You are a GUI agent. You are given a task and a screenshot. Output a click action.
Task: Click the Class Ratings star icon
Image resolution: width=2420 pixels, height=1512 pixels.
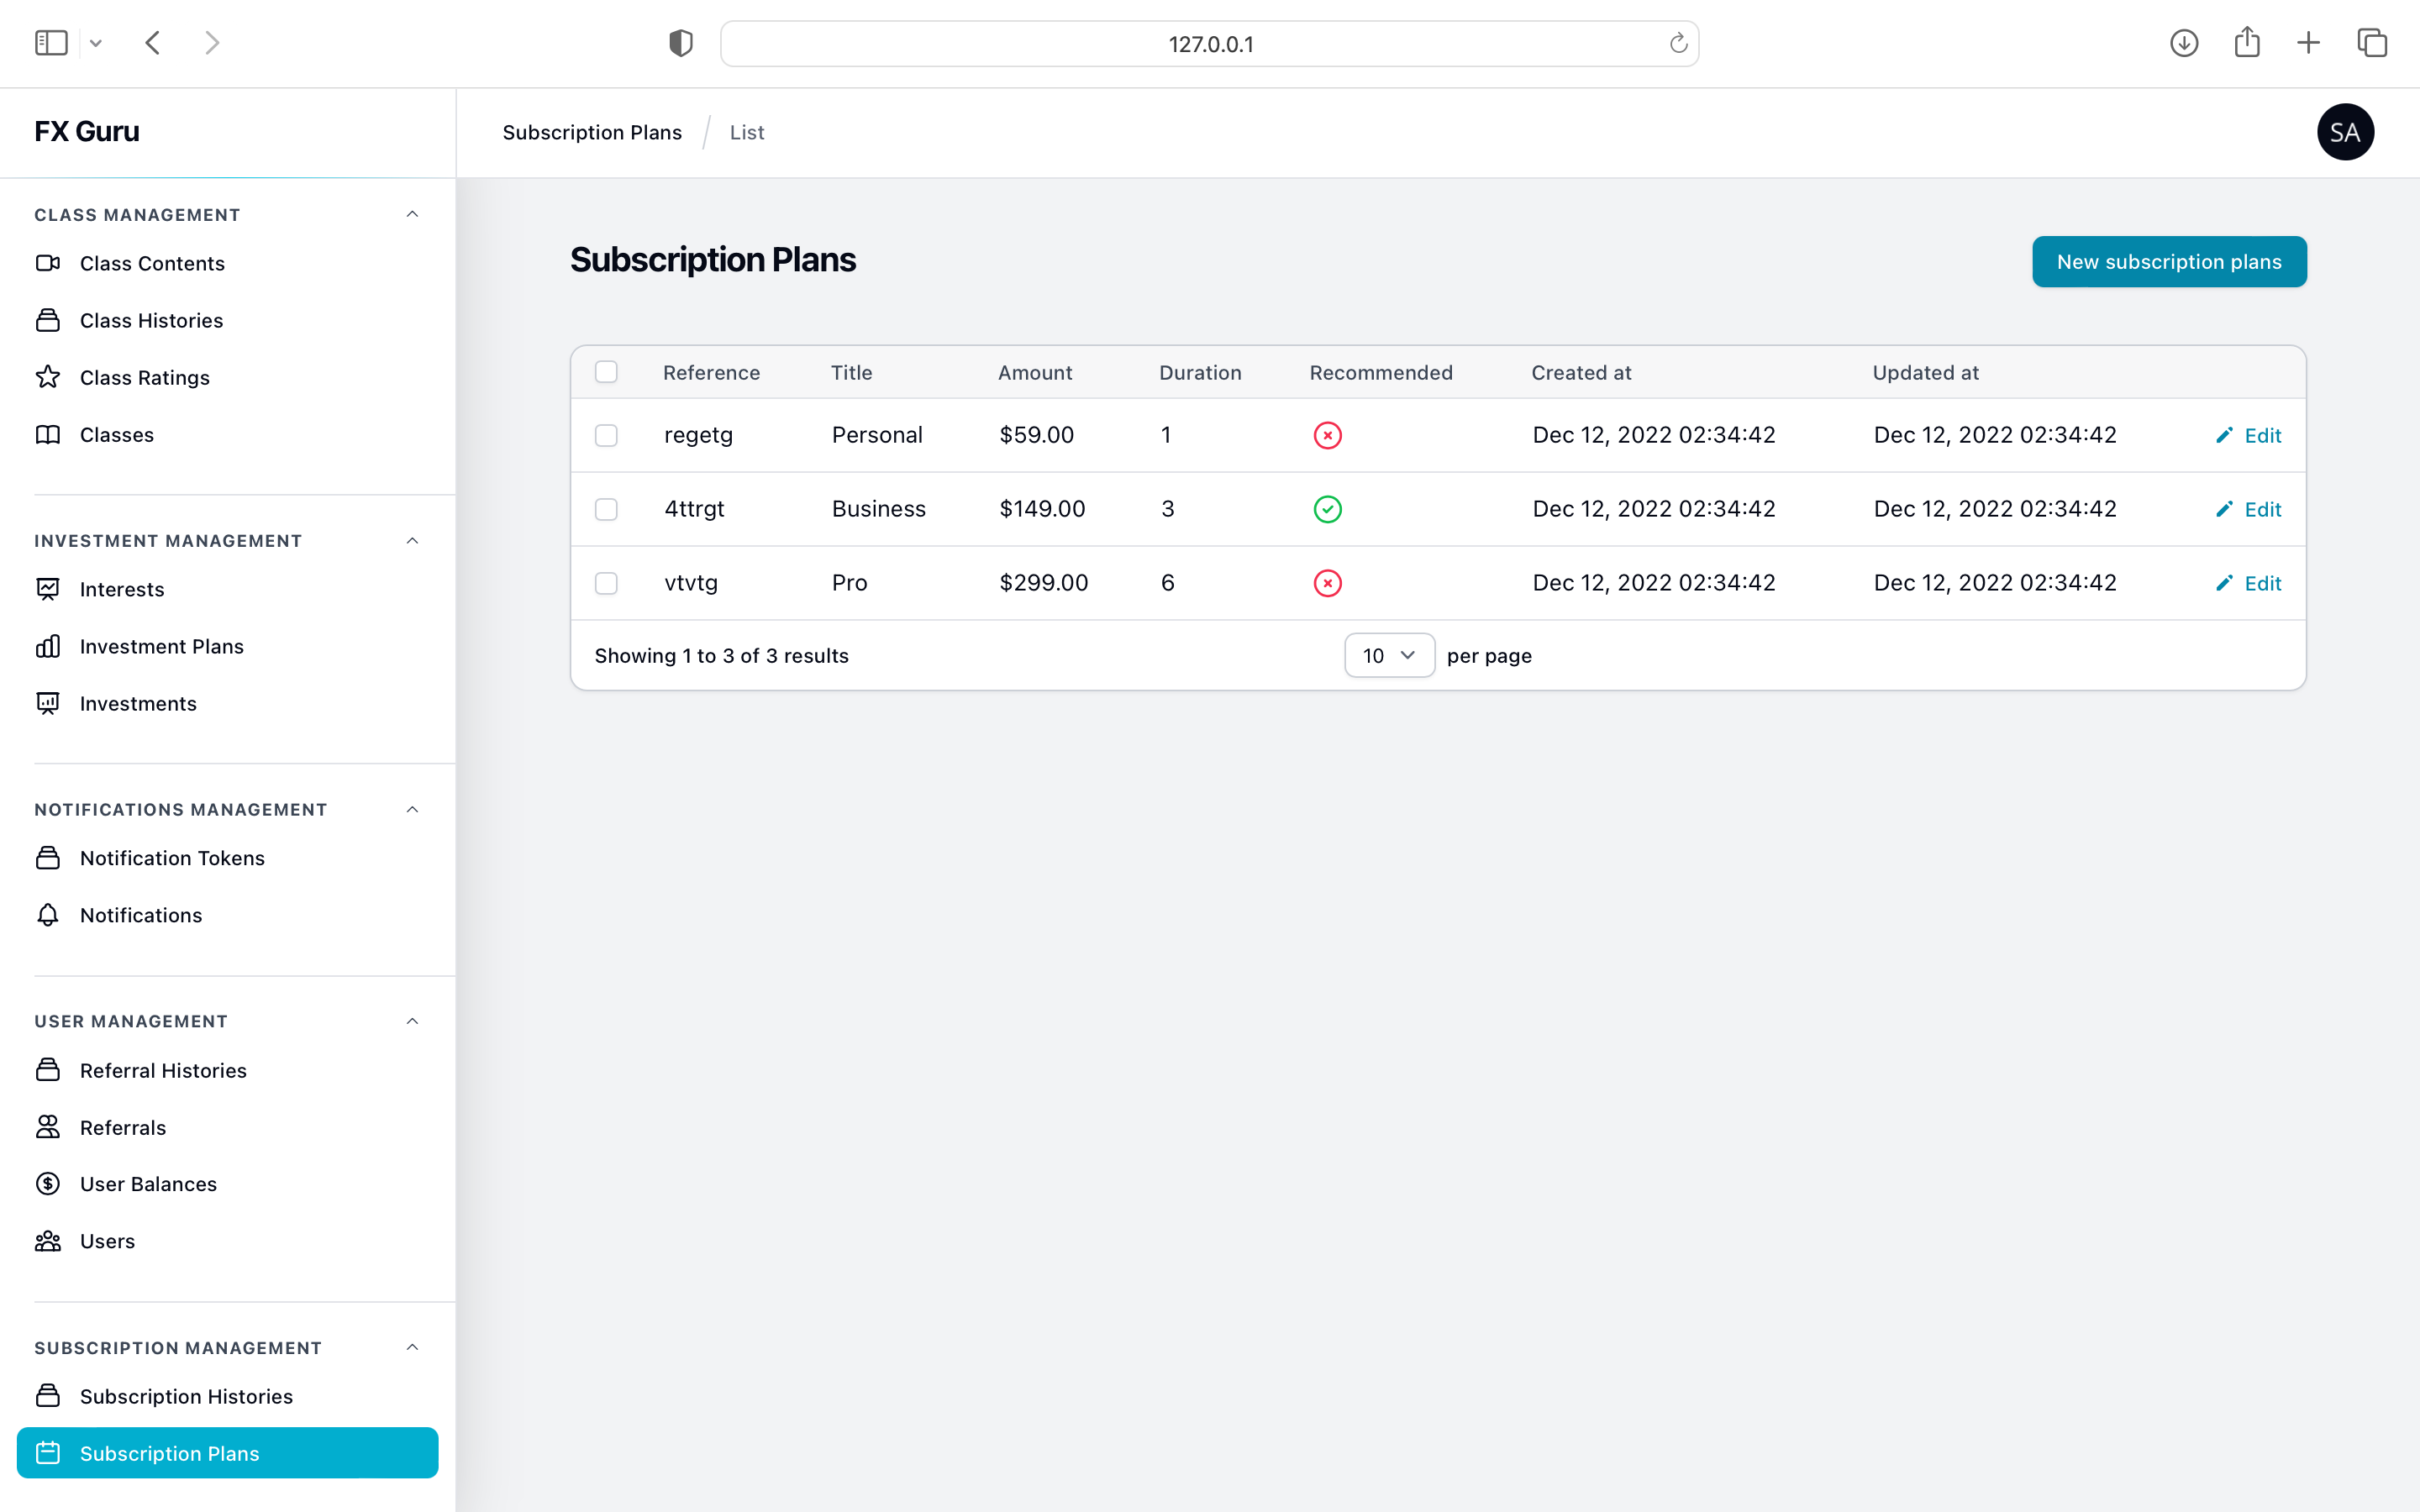47,377
